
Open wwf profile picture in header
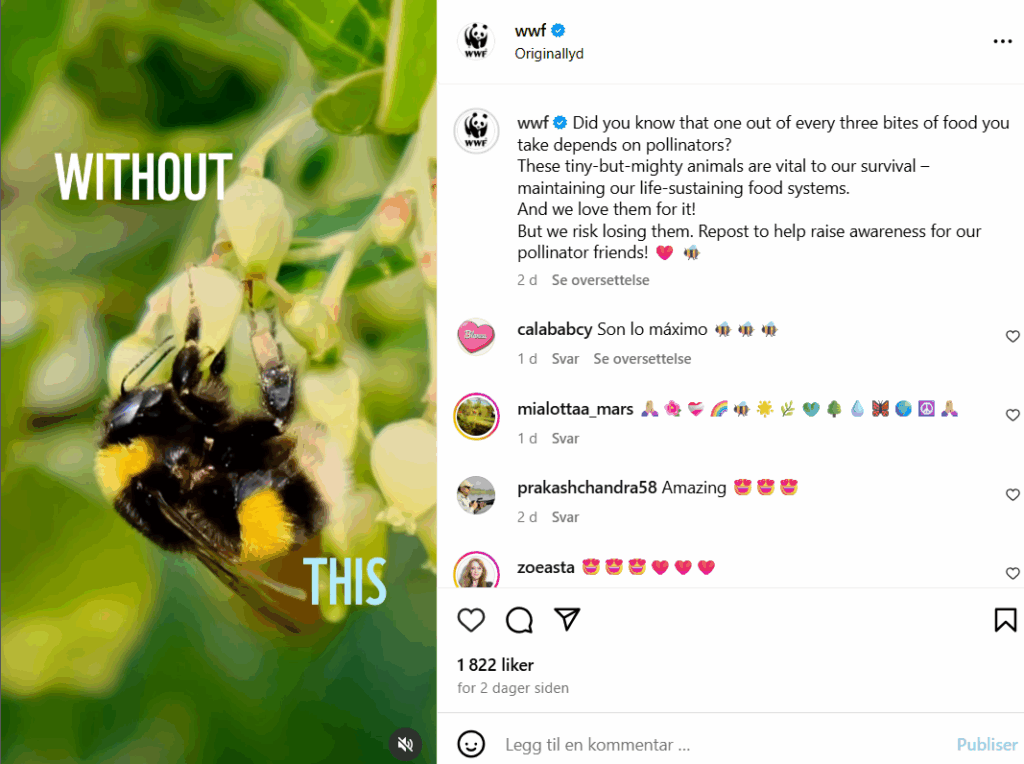(x=476, y=40)
